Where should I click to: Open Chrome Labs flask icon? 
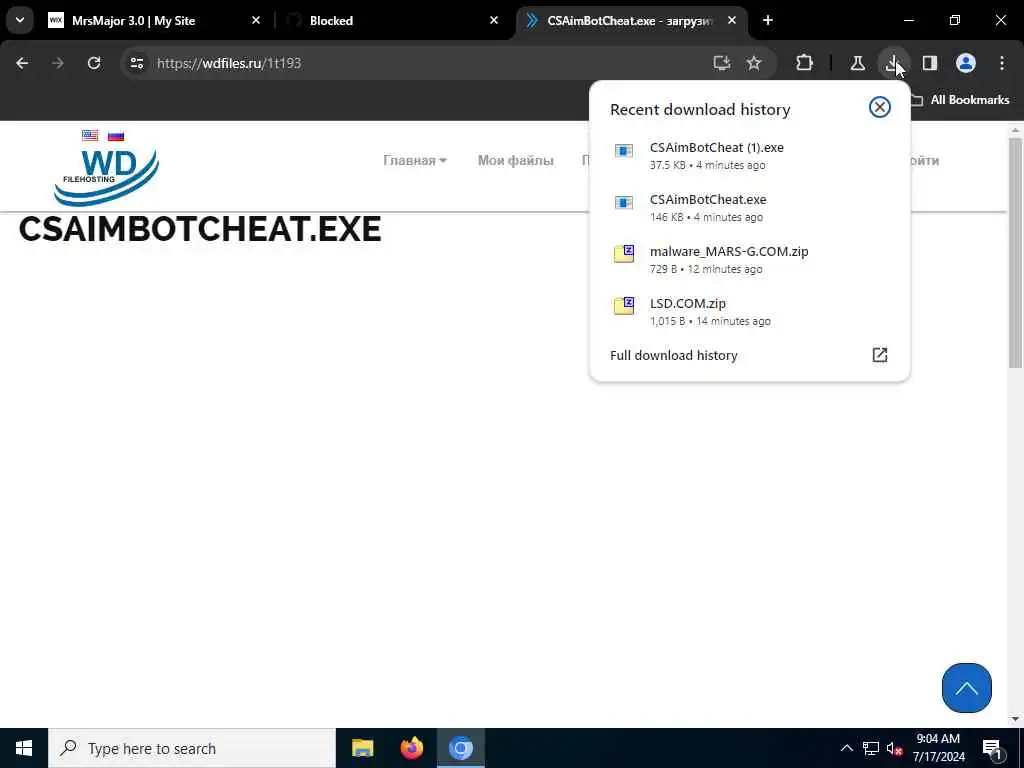(857, 63)
